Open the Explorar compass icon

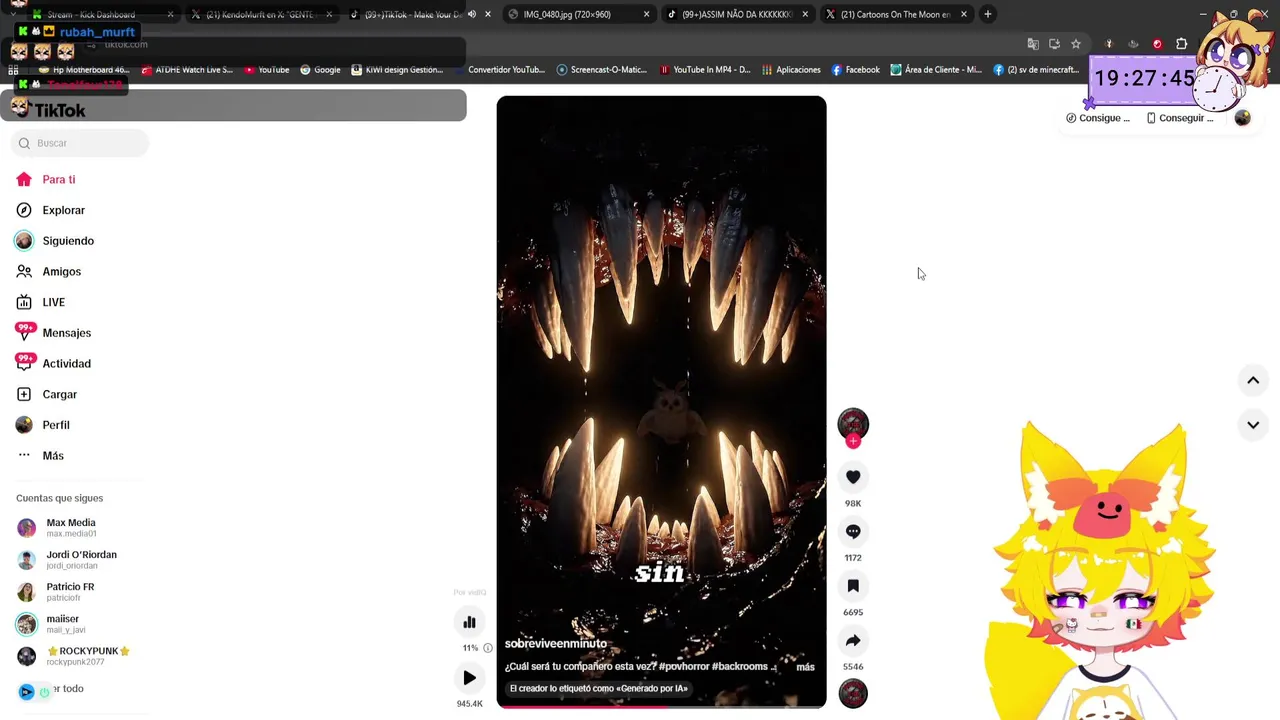coord(24,210)
